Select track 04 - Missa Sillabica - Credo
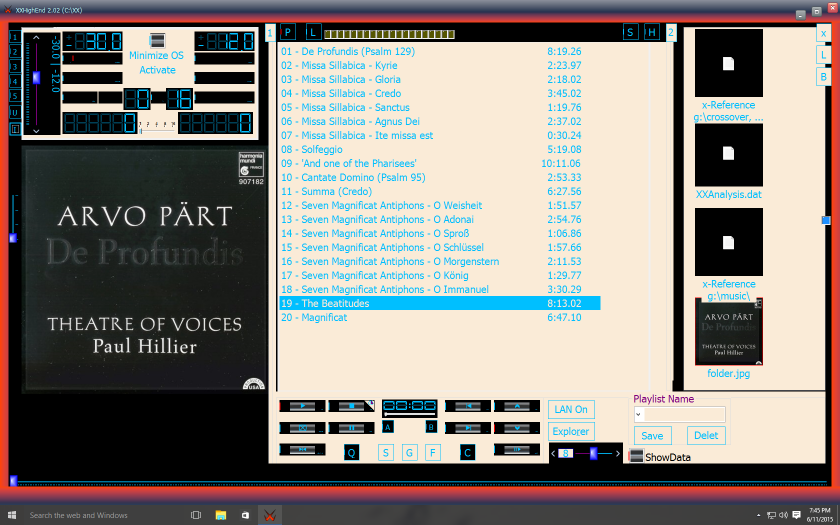The height and width of the screenshot is (525, 840). pyautogui.click(x=439, y=93)
